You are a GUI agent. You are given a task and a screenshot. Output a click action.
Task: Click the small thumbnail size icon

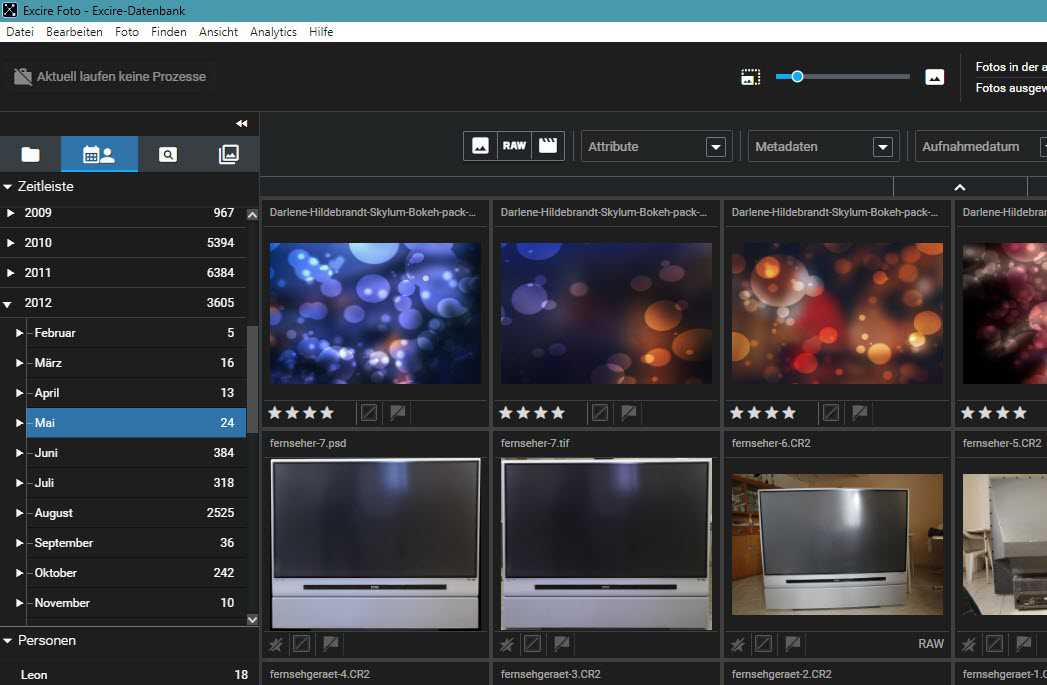(x=751, y=77)
